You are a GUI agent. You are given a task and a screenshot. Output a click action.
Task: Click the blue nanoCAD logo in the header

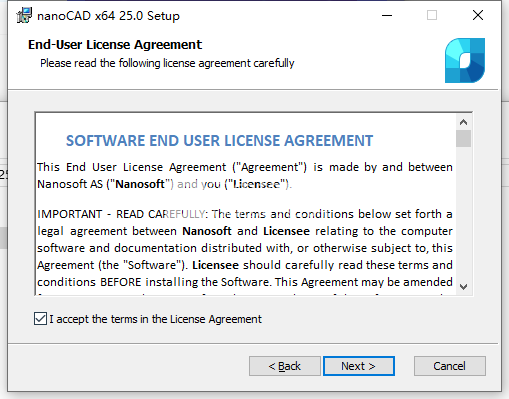465,60
